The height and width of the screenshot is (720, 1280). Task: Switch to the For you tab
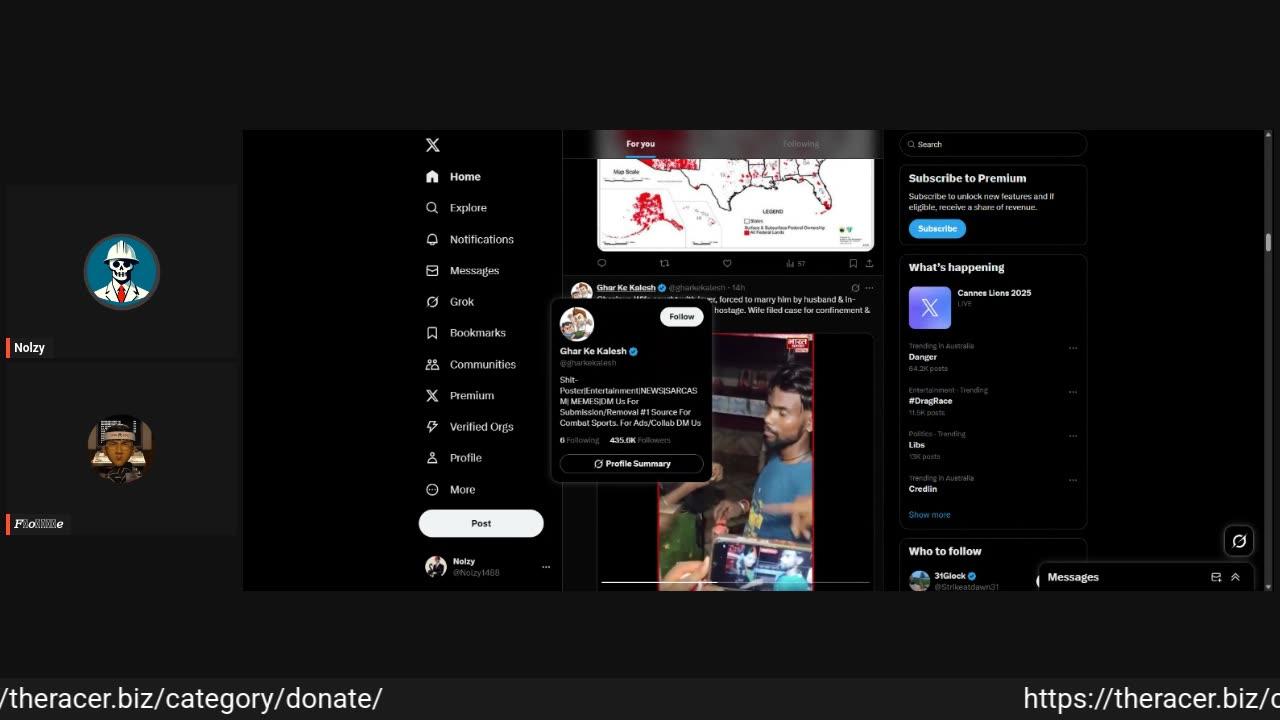click(641, 144)
